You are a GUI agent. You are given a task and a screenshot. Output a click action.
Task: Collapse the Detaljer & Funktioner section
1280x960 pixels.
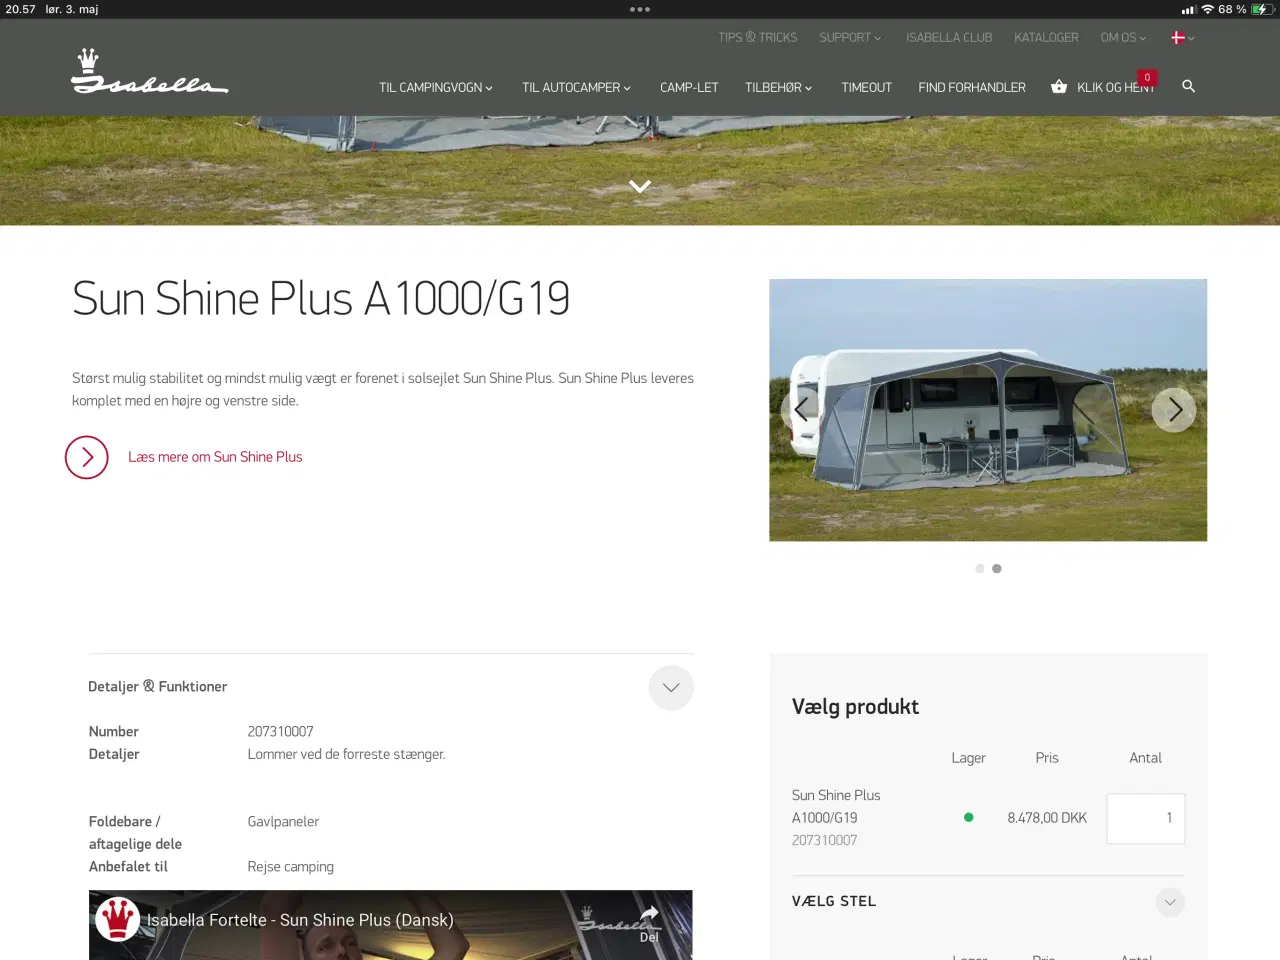click(671, 687)
